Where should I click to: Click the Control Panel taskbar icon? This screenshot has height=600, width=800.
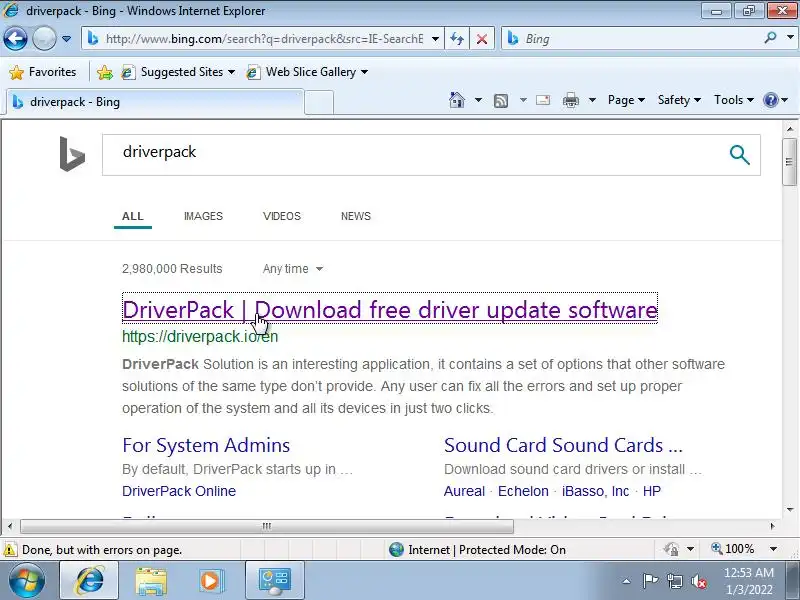tap(274, 580)
